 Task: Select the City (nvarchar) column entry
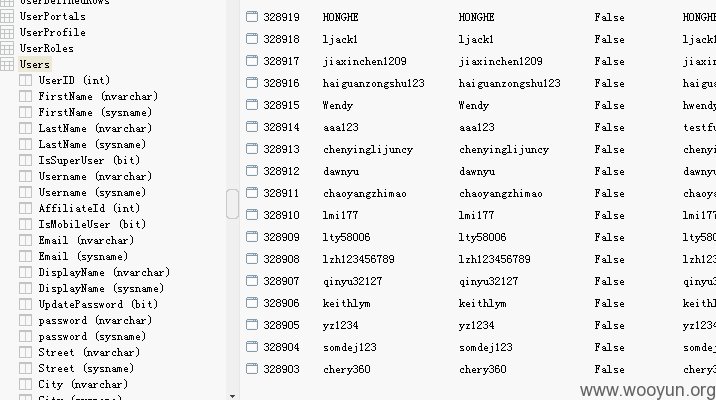point(83,384)
